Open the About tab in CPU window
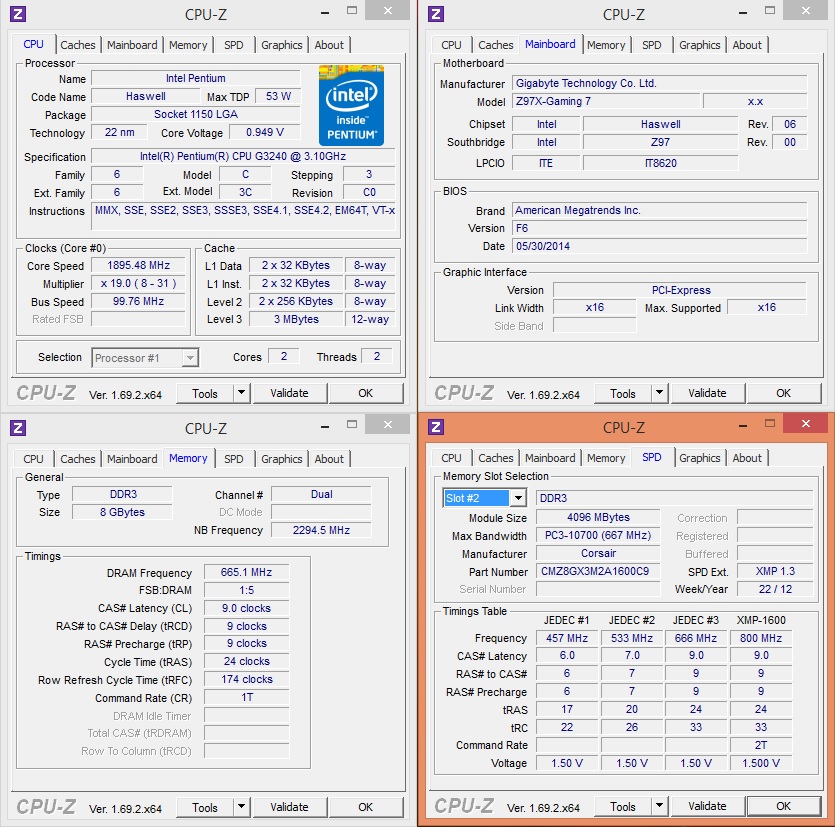 (329, 45)
